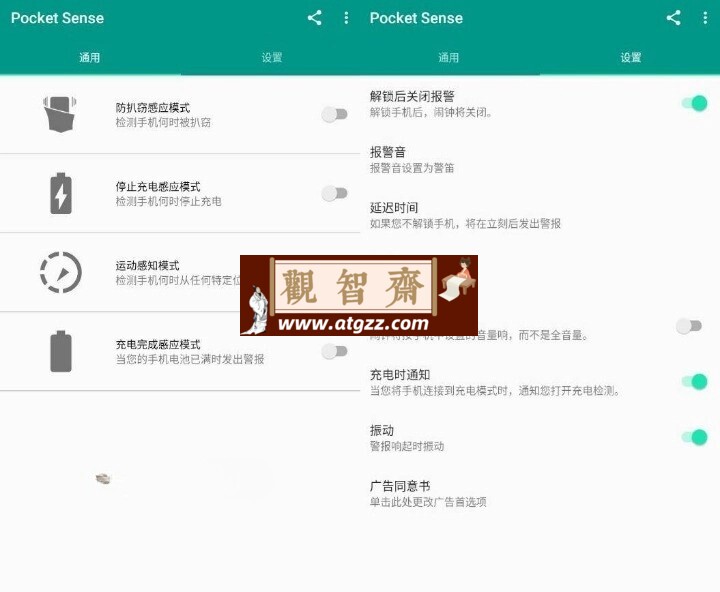720x592 pixels.
Task: Open 报警音 setting
Action: (540, 159)
